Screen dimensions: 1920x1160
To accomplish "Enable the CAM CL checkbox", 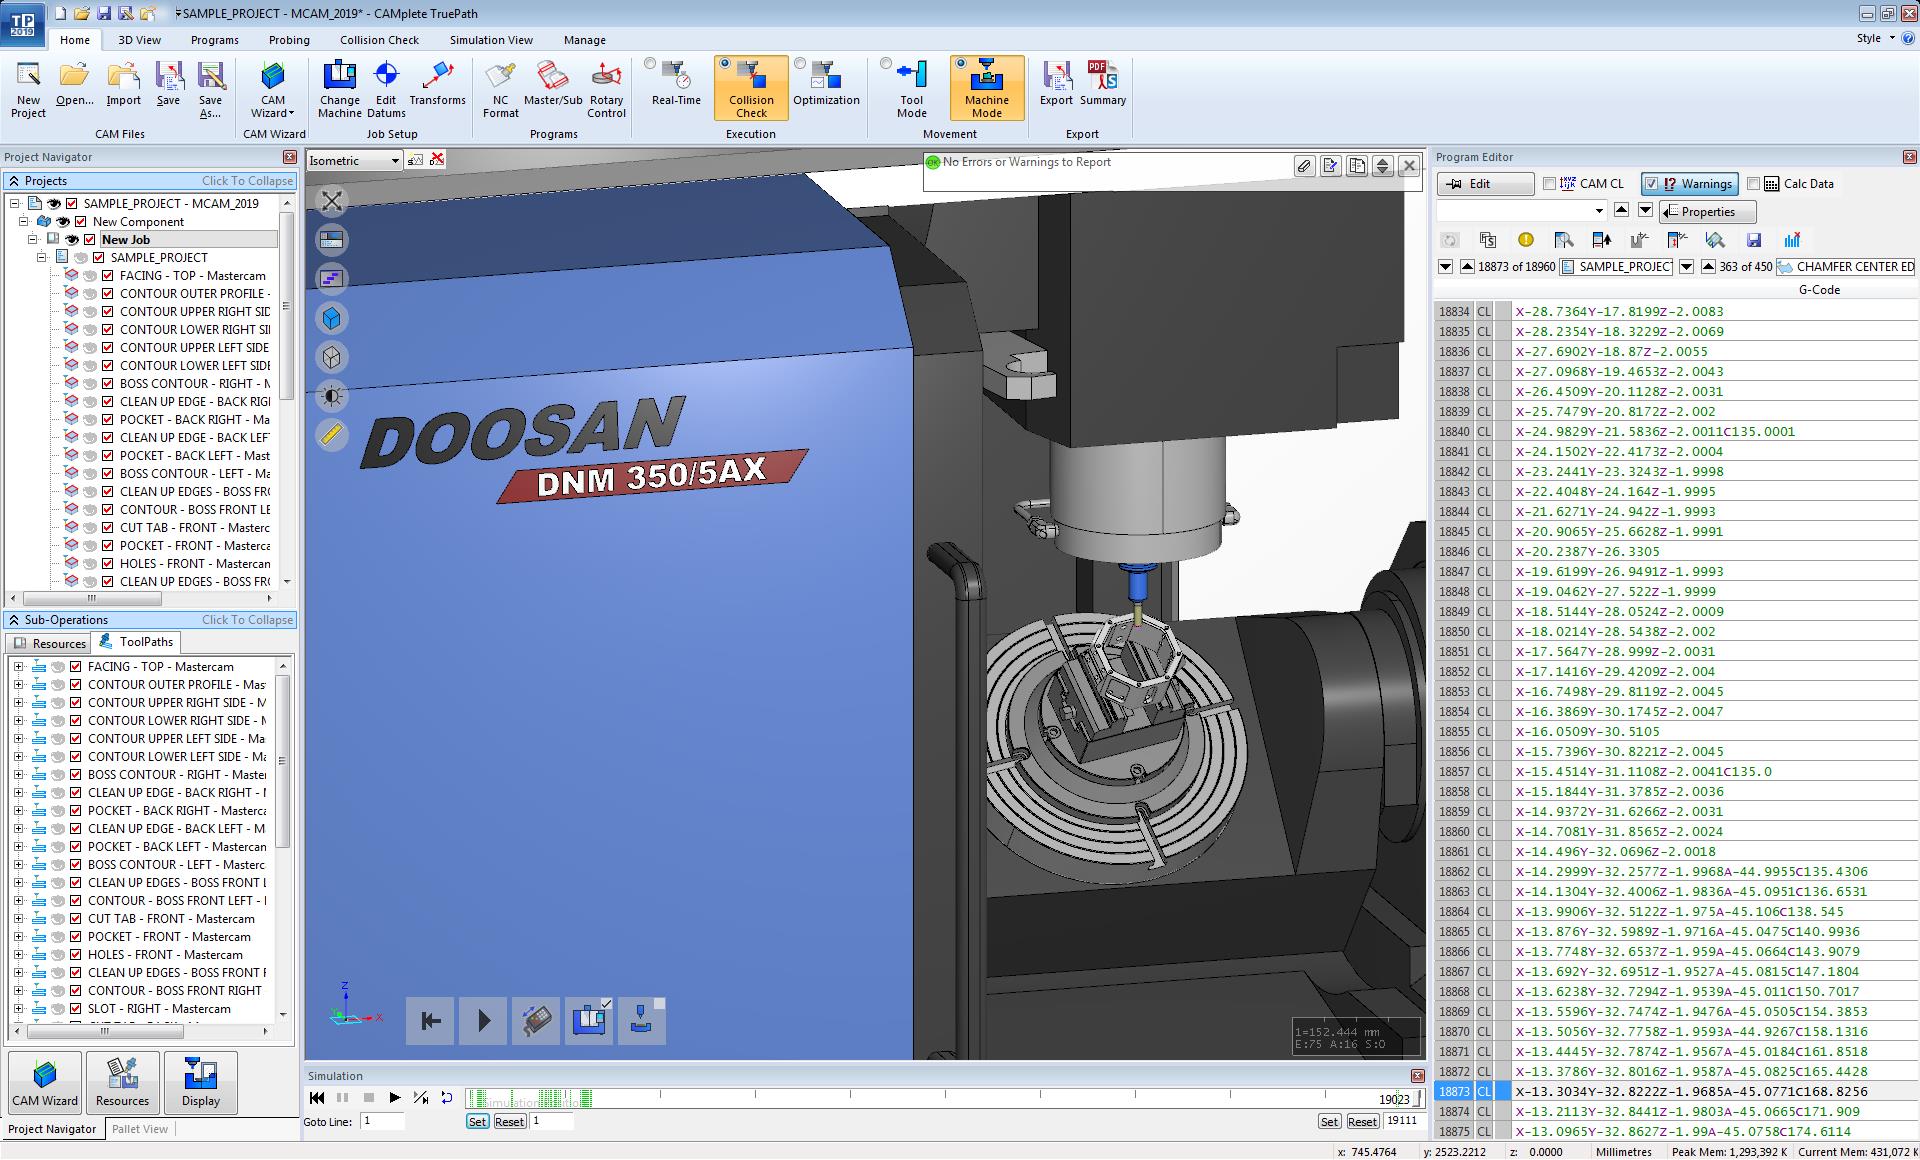I will [1550, 184].
